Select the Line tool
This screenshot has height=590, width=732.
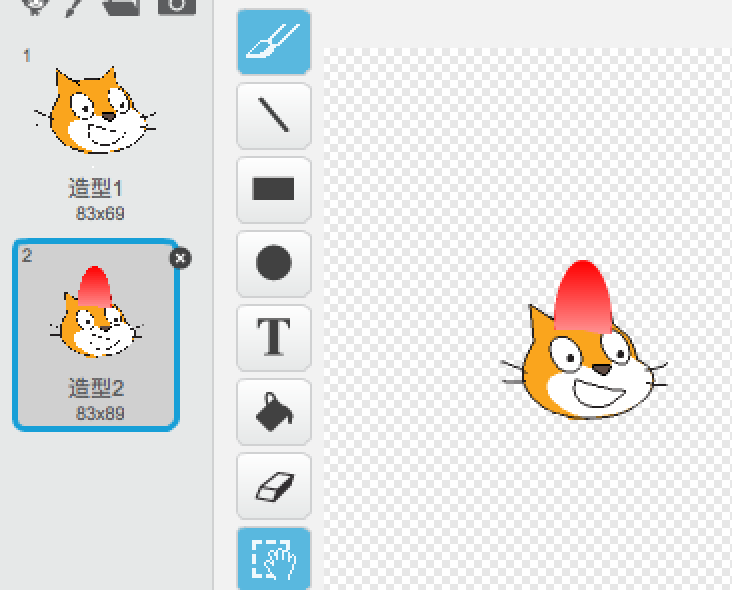pos(274,116)
